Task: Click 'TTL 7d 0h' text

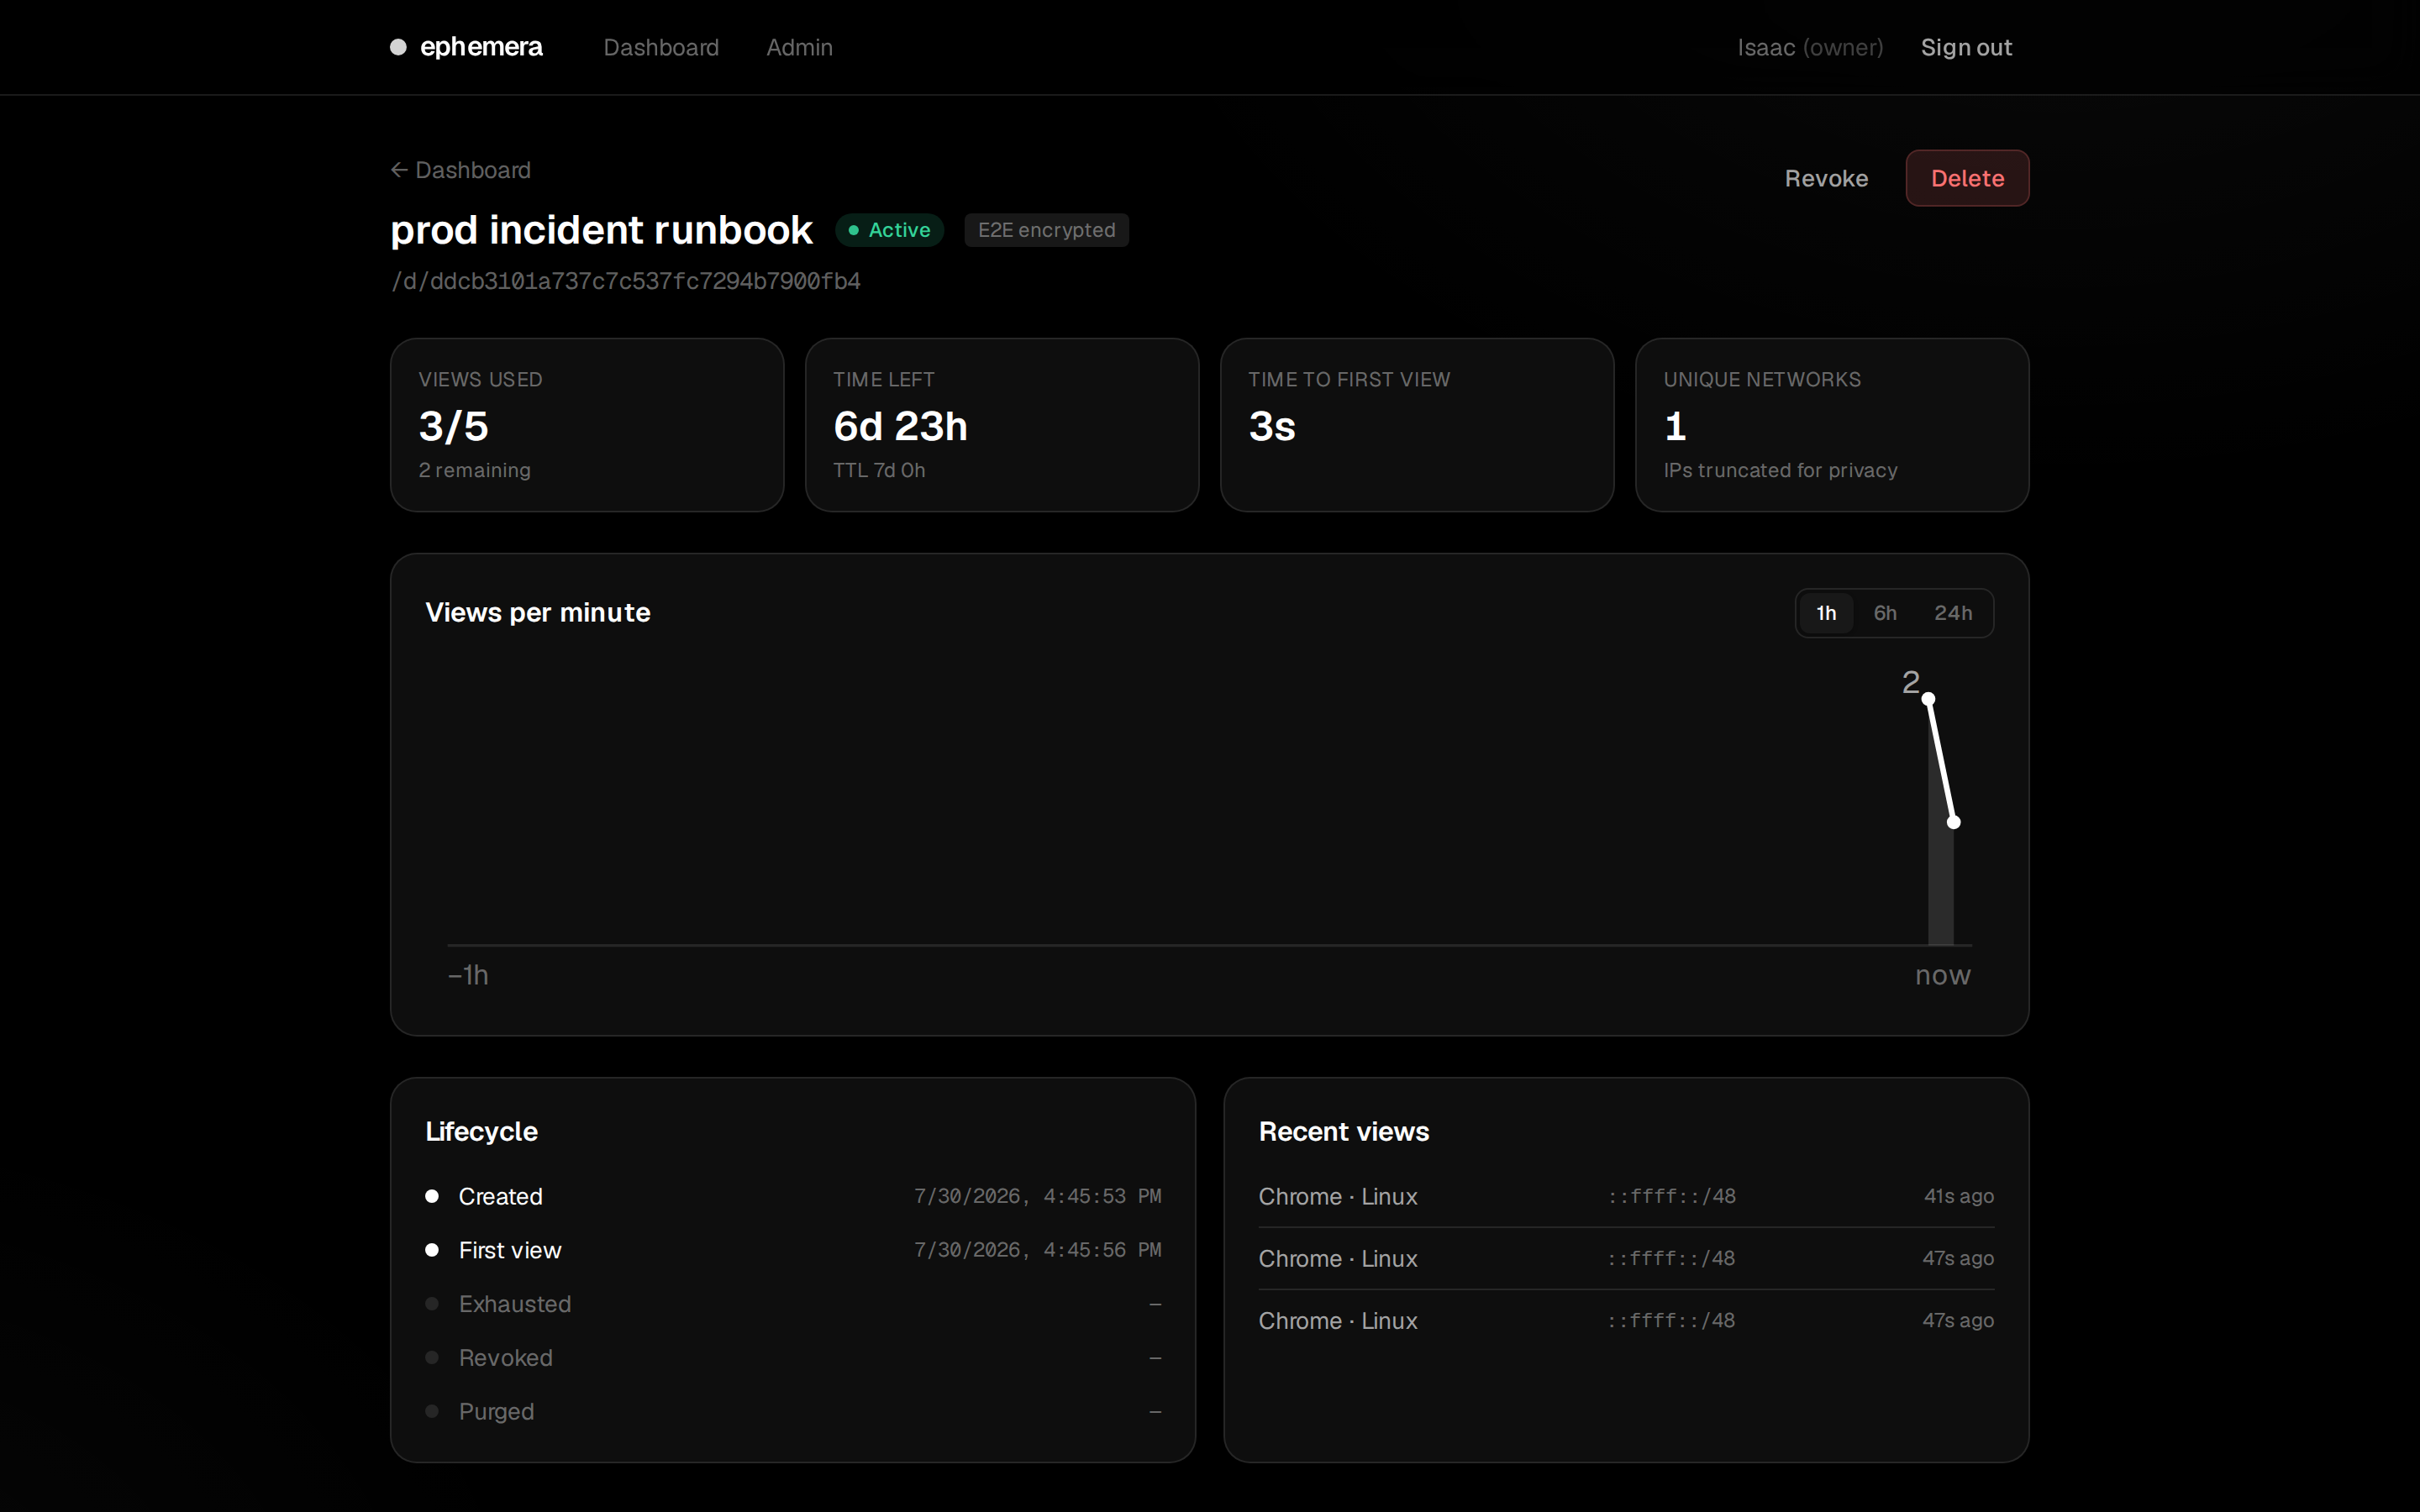Action: 879,470
